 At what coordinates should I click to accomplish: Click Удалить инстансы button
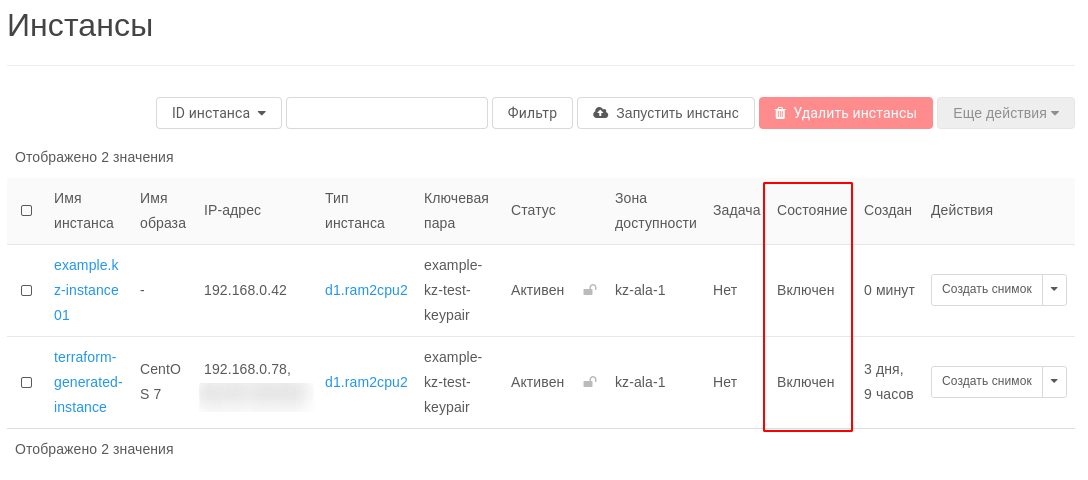[x=846, y=113]
